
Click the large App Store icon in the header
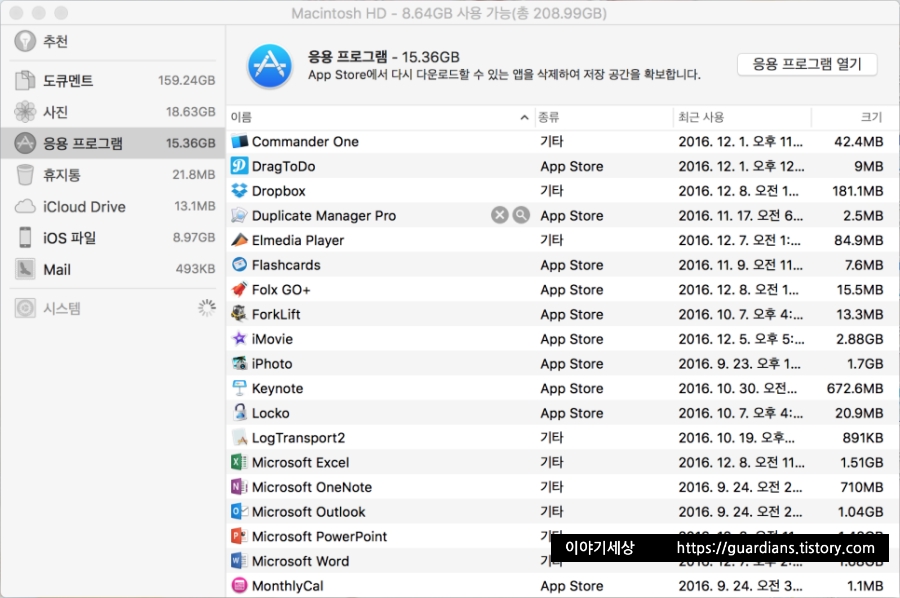[x=269, y=67]
